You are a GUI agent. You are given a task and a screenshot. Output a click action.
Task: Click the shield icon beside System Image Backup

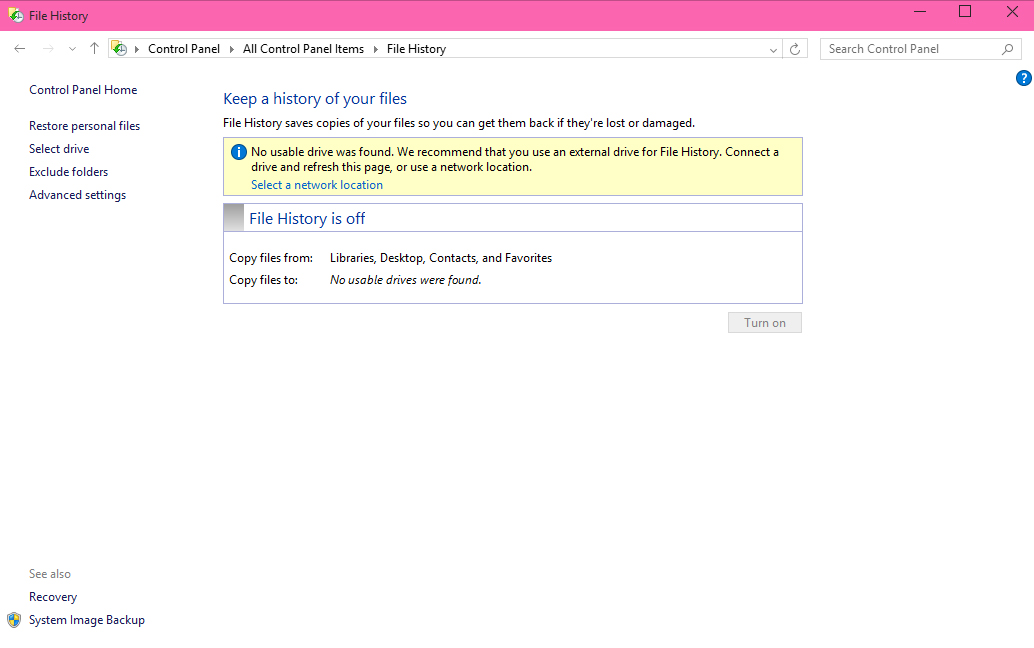coord(14,620)
